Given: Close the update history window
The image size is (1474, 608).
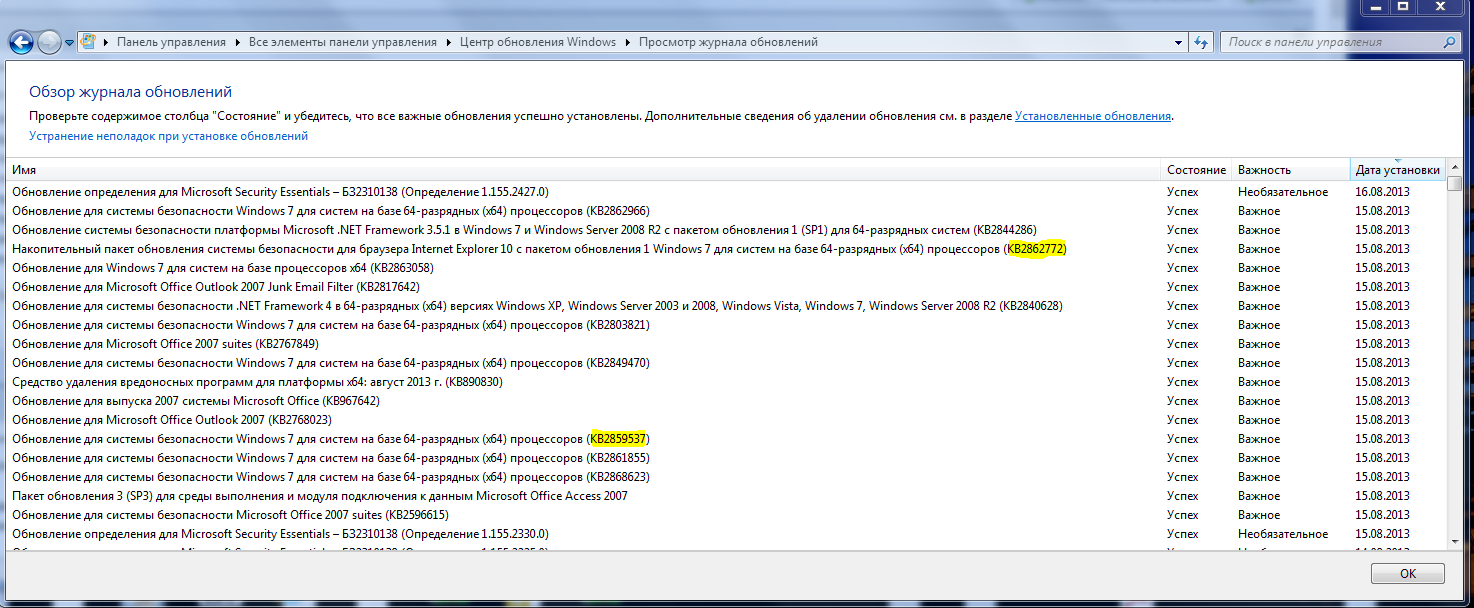Looking at the screenshot, I should point(1441,7).
